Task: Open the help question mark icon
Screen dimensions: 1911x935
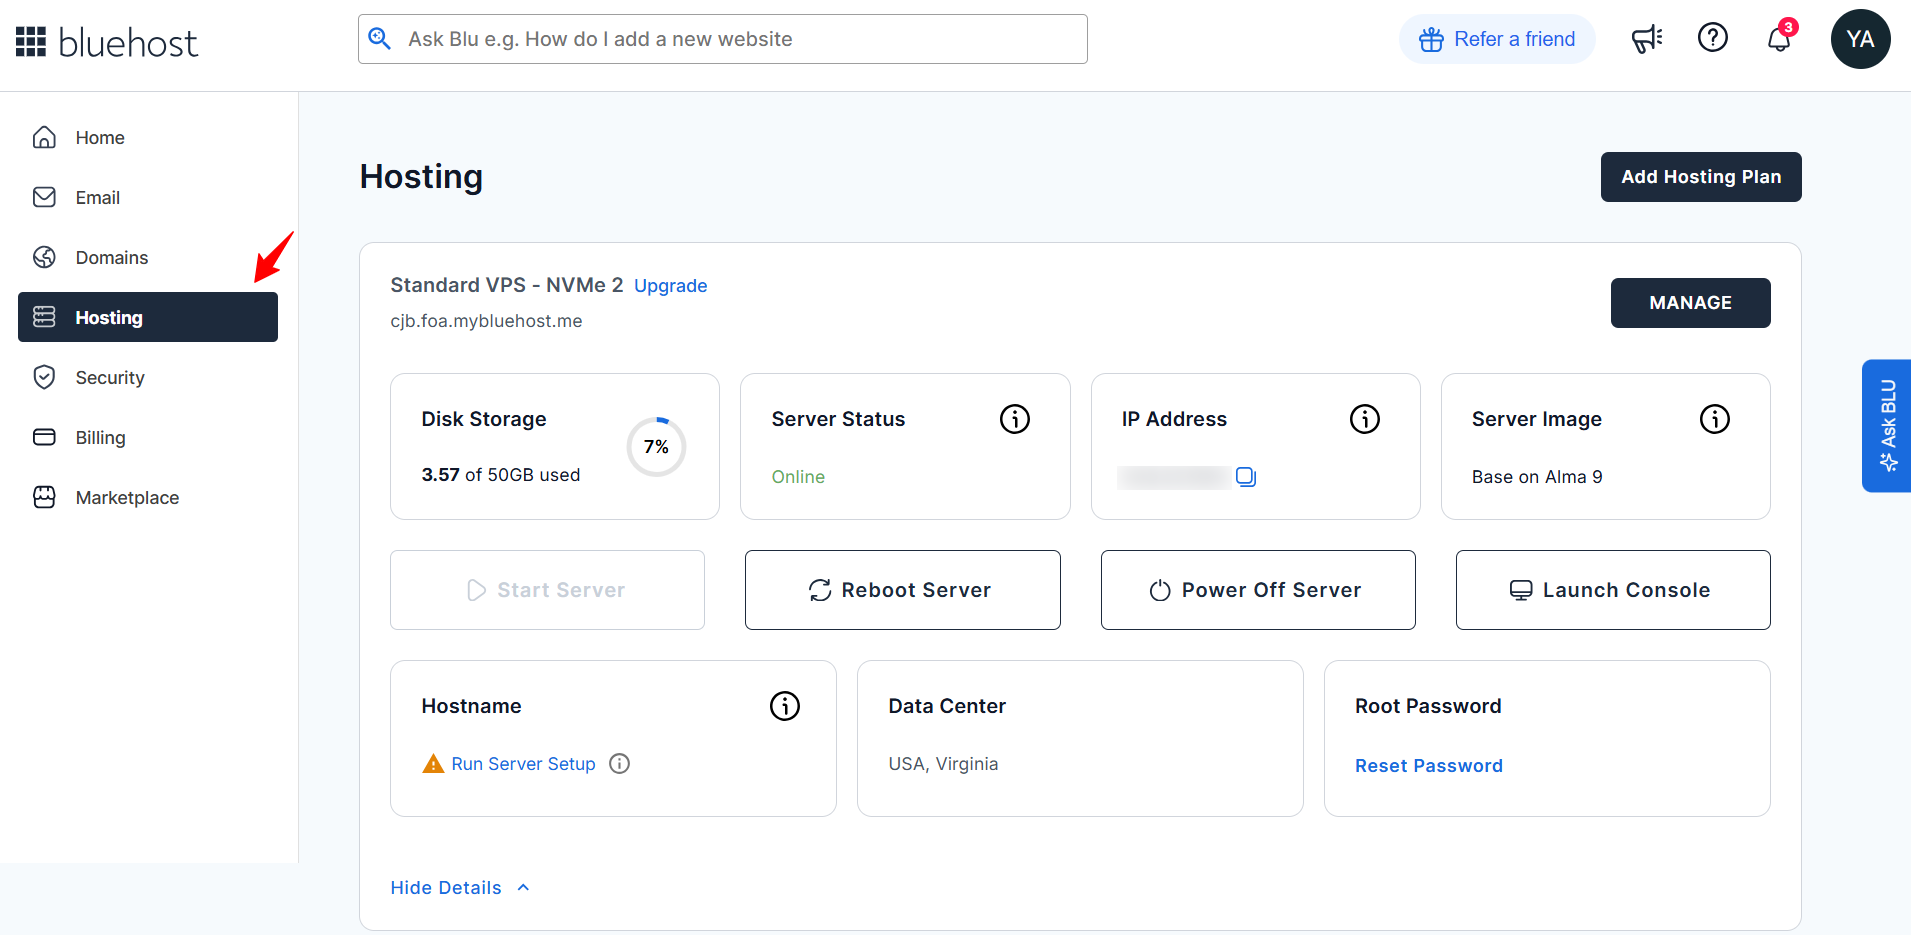Action: click(1713, 38)
